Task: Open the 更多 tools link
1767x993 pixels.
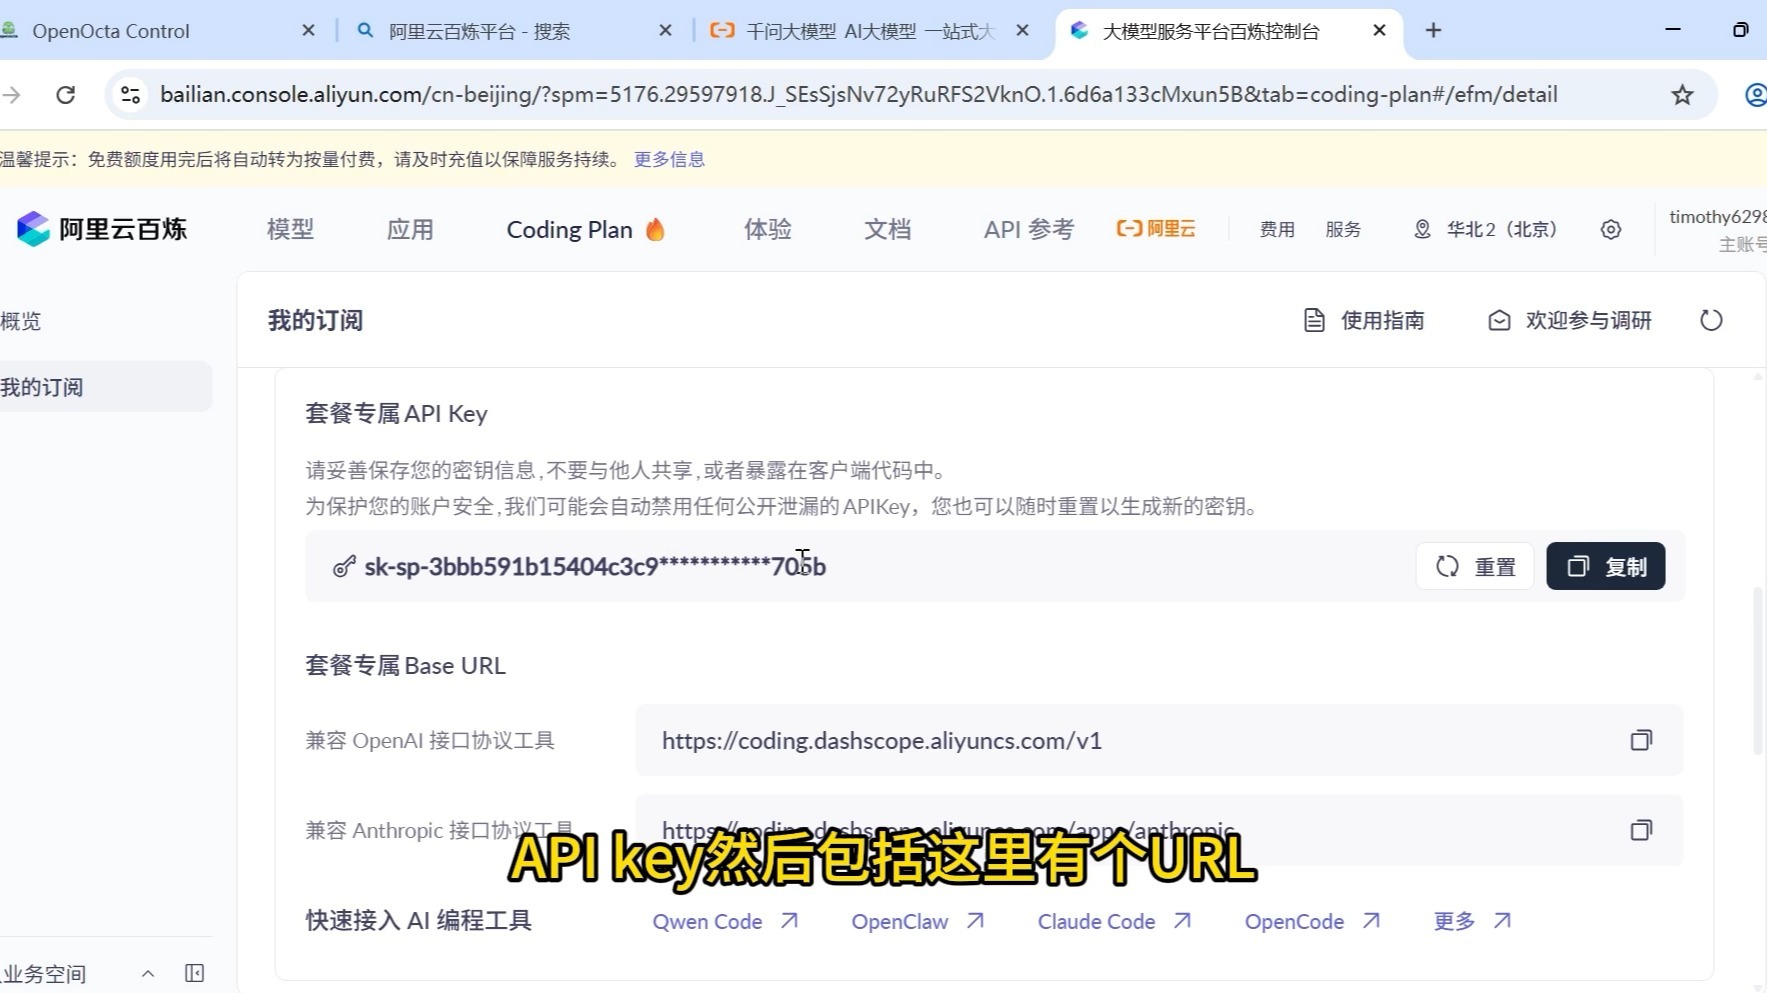Action: coord(1472,922)
